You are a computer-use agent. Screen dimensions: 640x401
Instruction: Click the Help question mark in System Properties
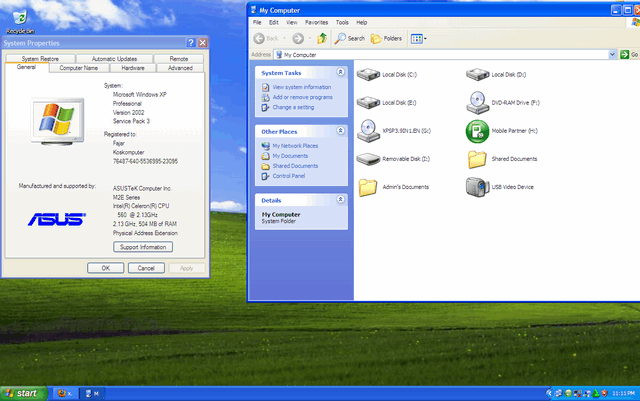click(x=191, y=42)
